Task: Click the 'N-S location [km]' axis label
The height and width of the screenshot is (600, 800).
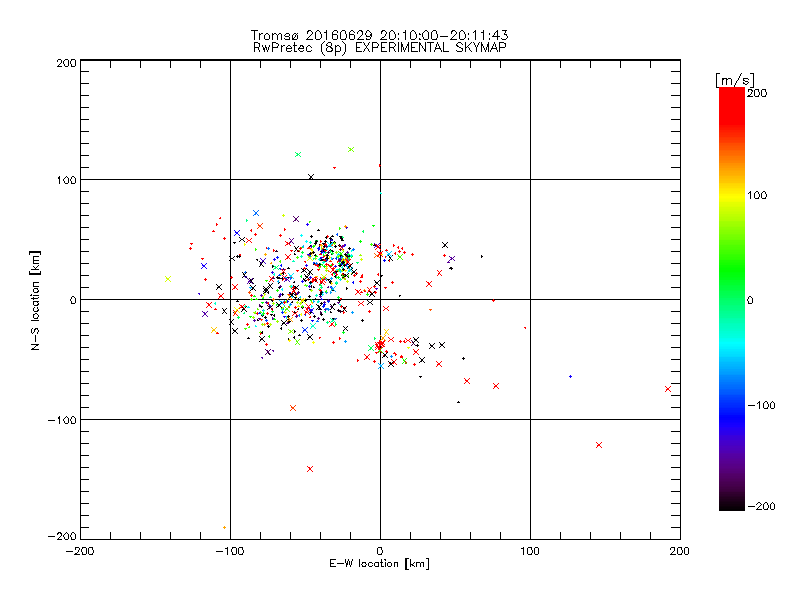Action: (35, 301)
